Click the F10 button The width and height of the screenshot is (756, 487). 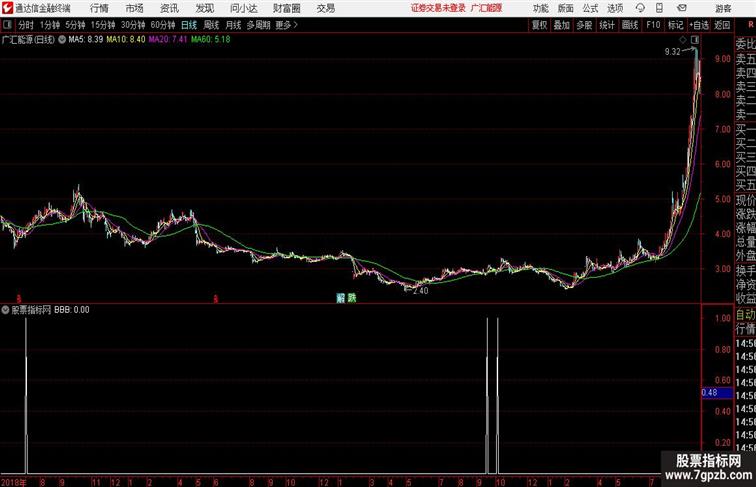pyautogui.click(x=653, y=25)
